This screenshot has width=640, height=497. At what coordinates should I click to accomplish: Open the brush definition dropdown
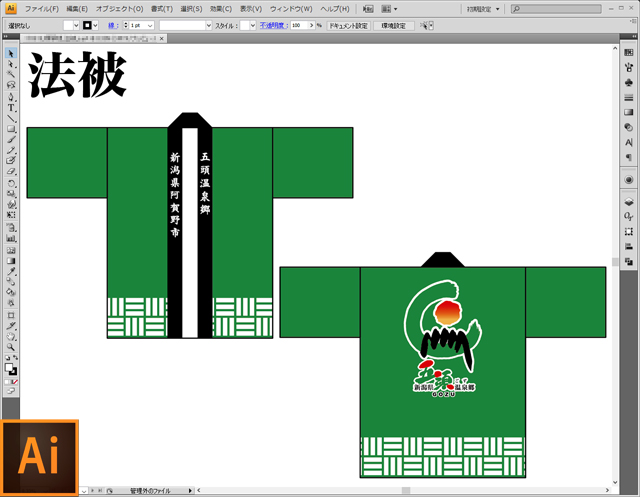209,26
